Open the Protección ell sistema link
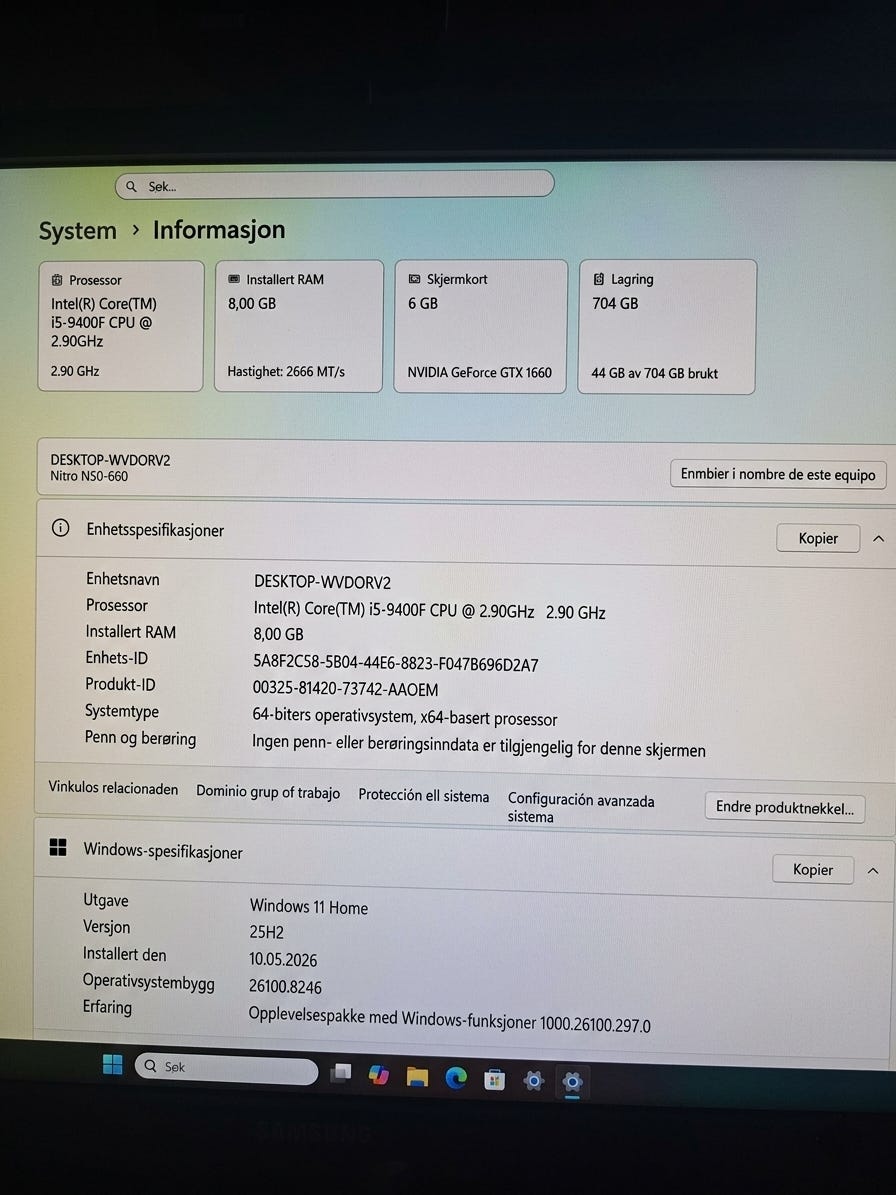 click(x=424, y=796)
